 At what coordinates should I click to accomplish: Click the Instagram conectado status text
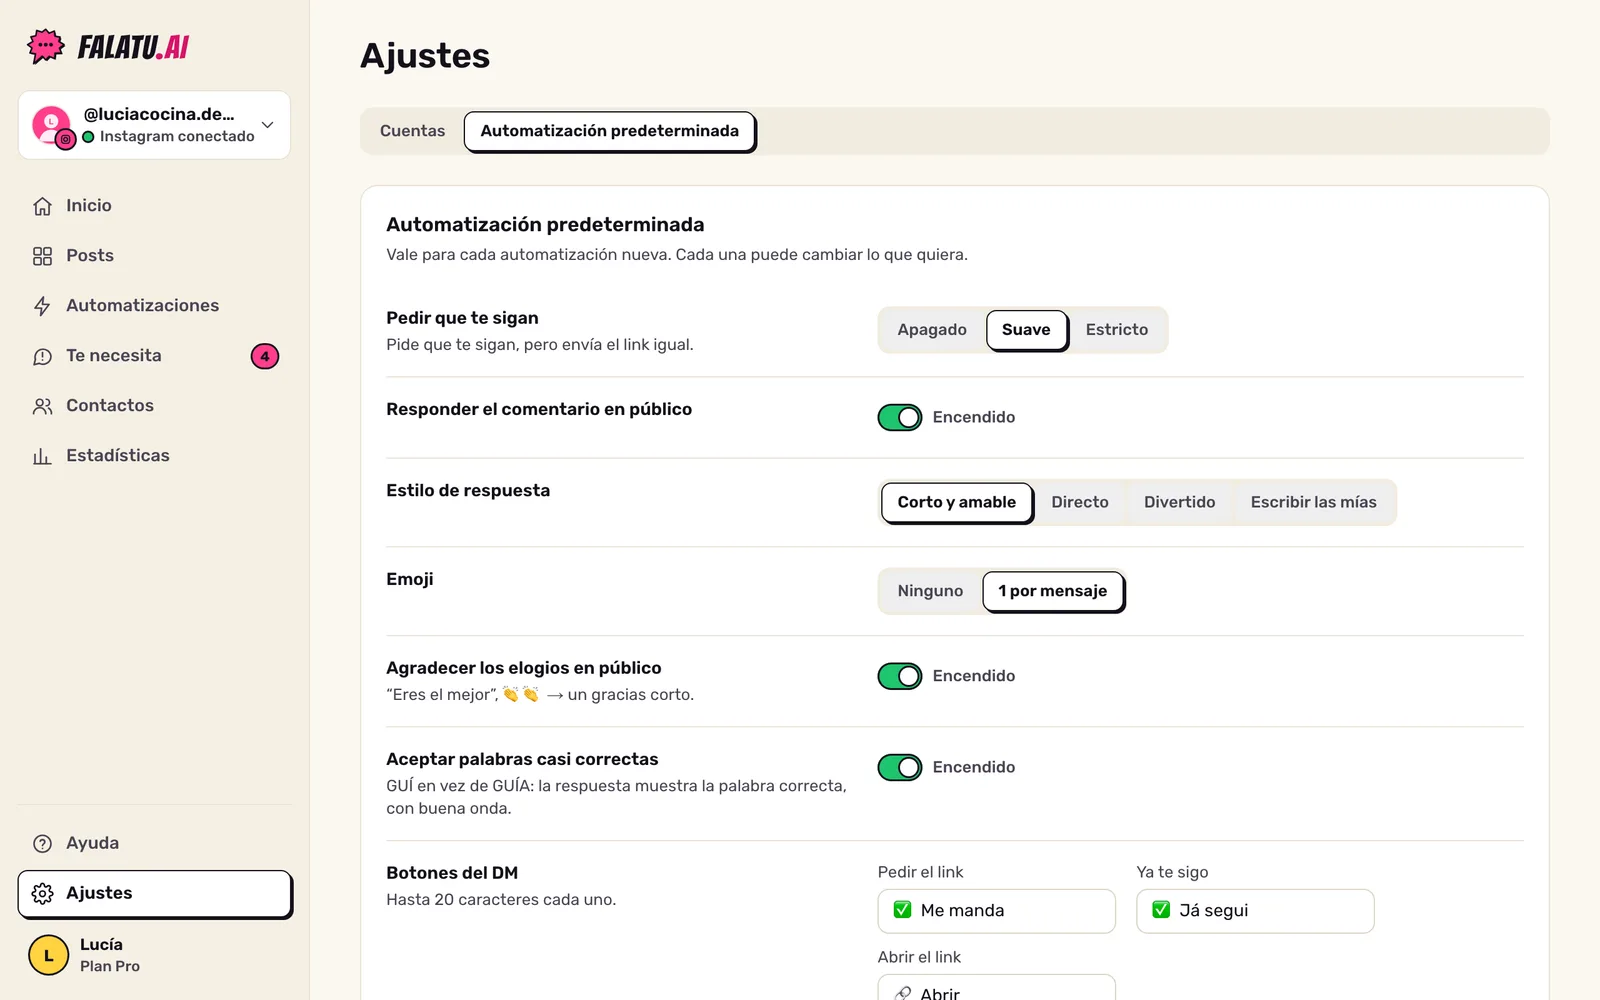tap(177, 137)
